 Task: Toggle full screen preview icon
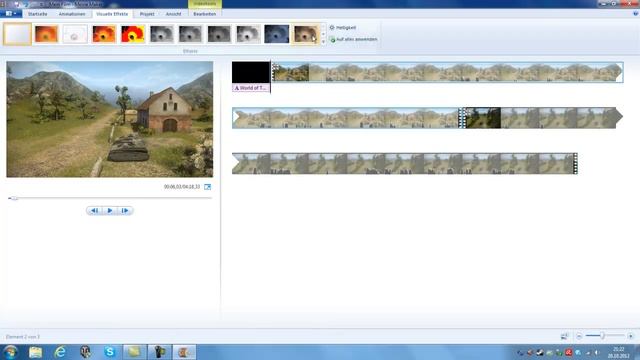(207, 187)
